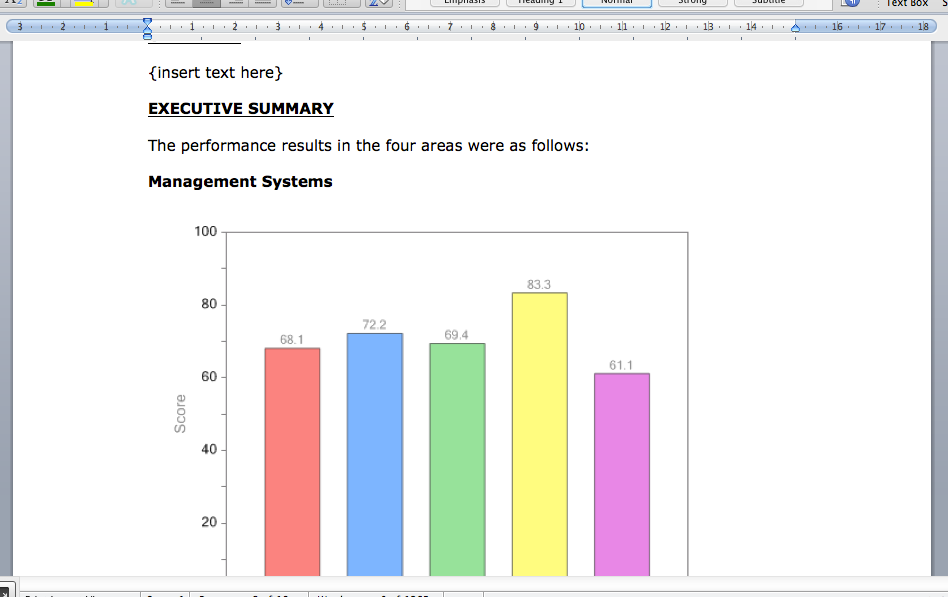Click the 'Management Systems' subheading
948x597 pixels.
coord(240,181)
